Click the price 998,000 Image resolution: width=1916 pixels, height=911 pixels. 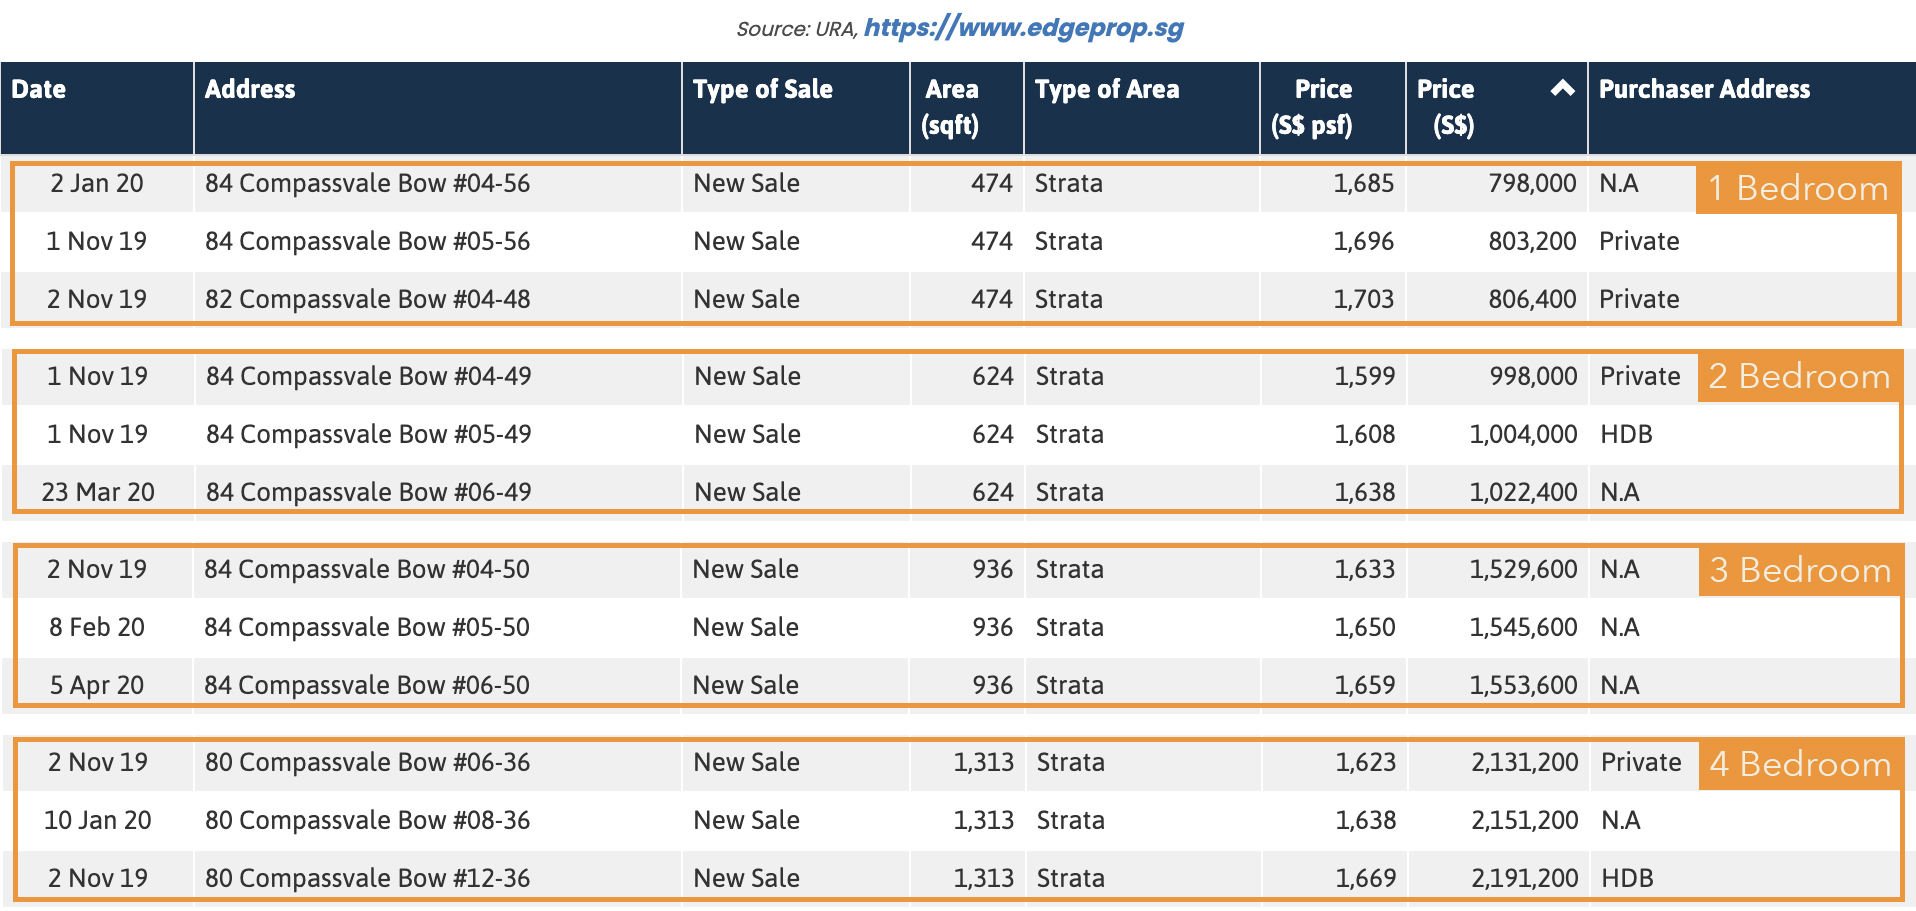[x=1533, y=377]
